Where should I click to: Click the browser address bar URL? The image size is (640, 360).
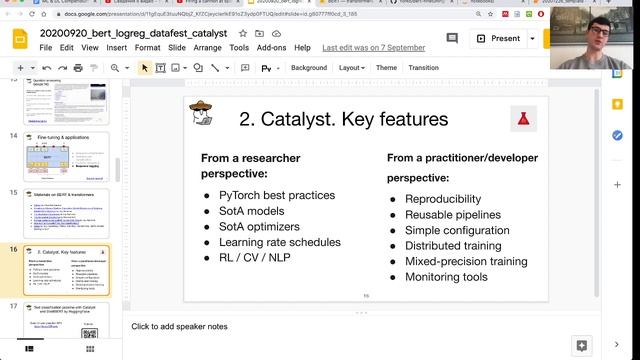(x=211, y=14)
